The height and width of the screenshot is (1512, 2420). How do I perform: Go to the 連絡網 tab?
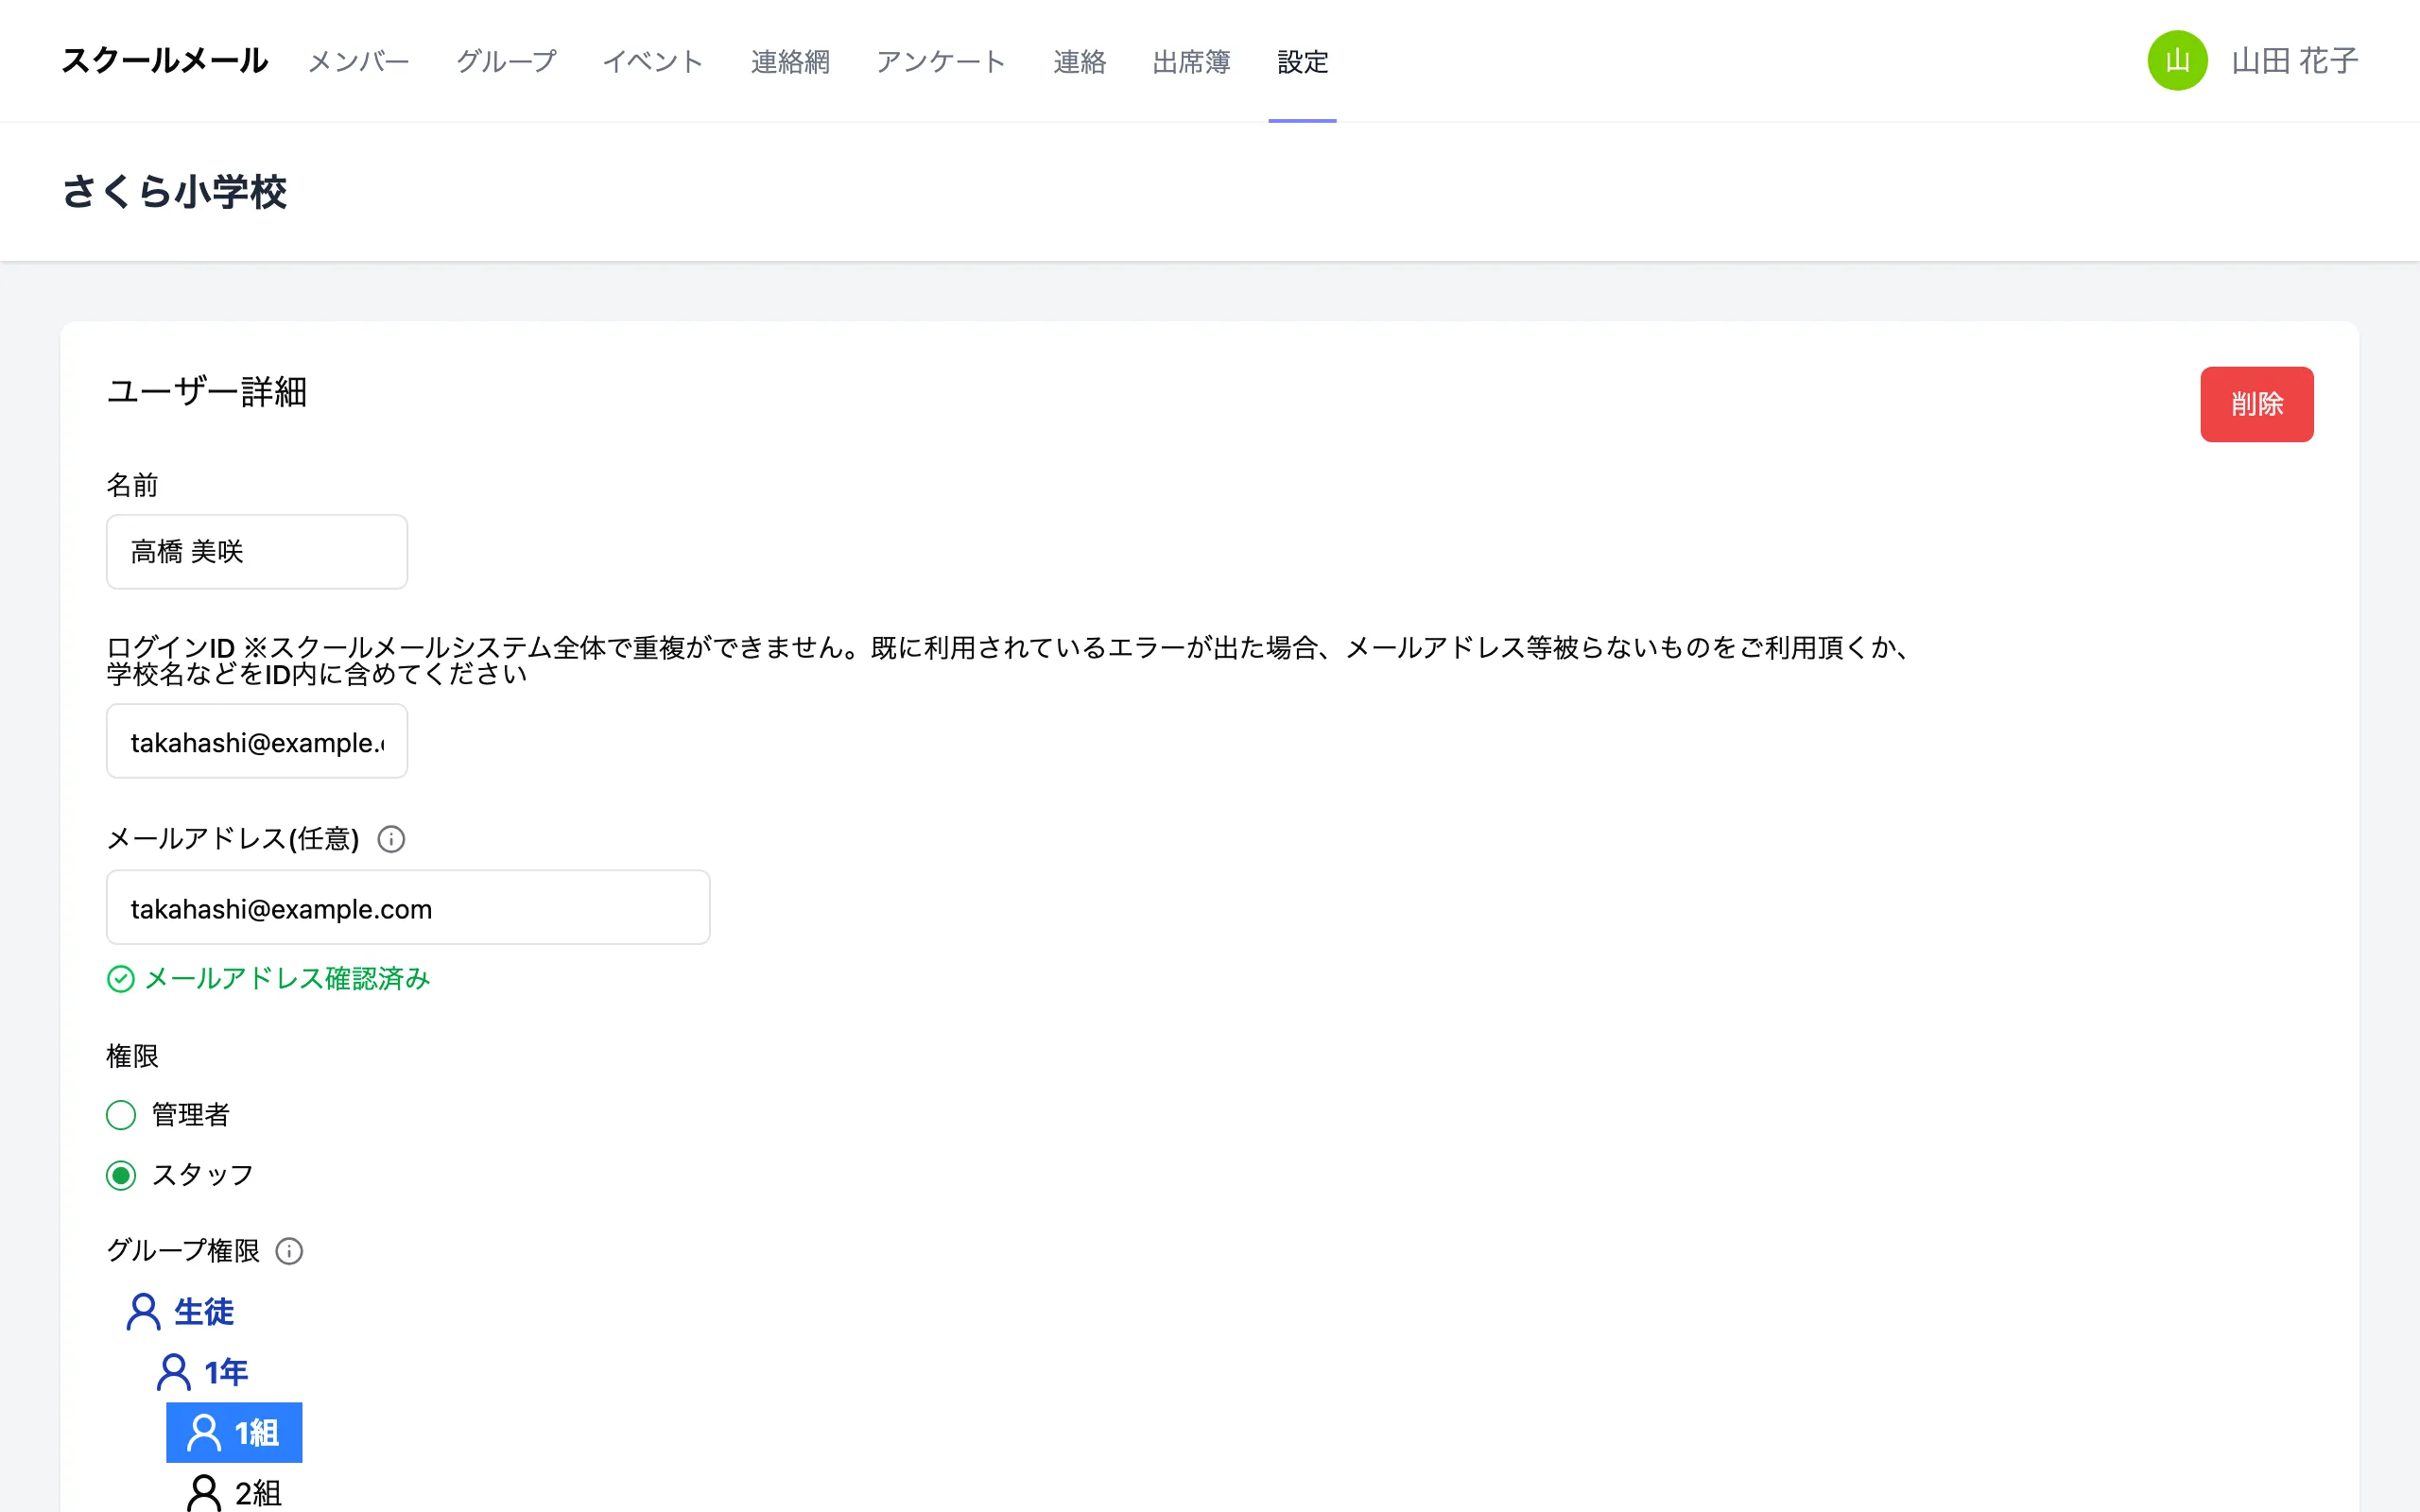[x=790, y=62]
